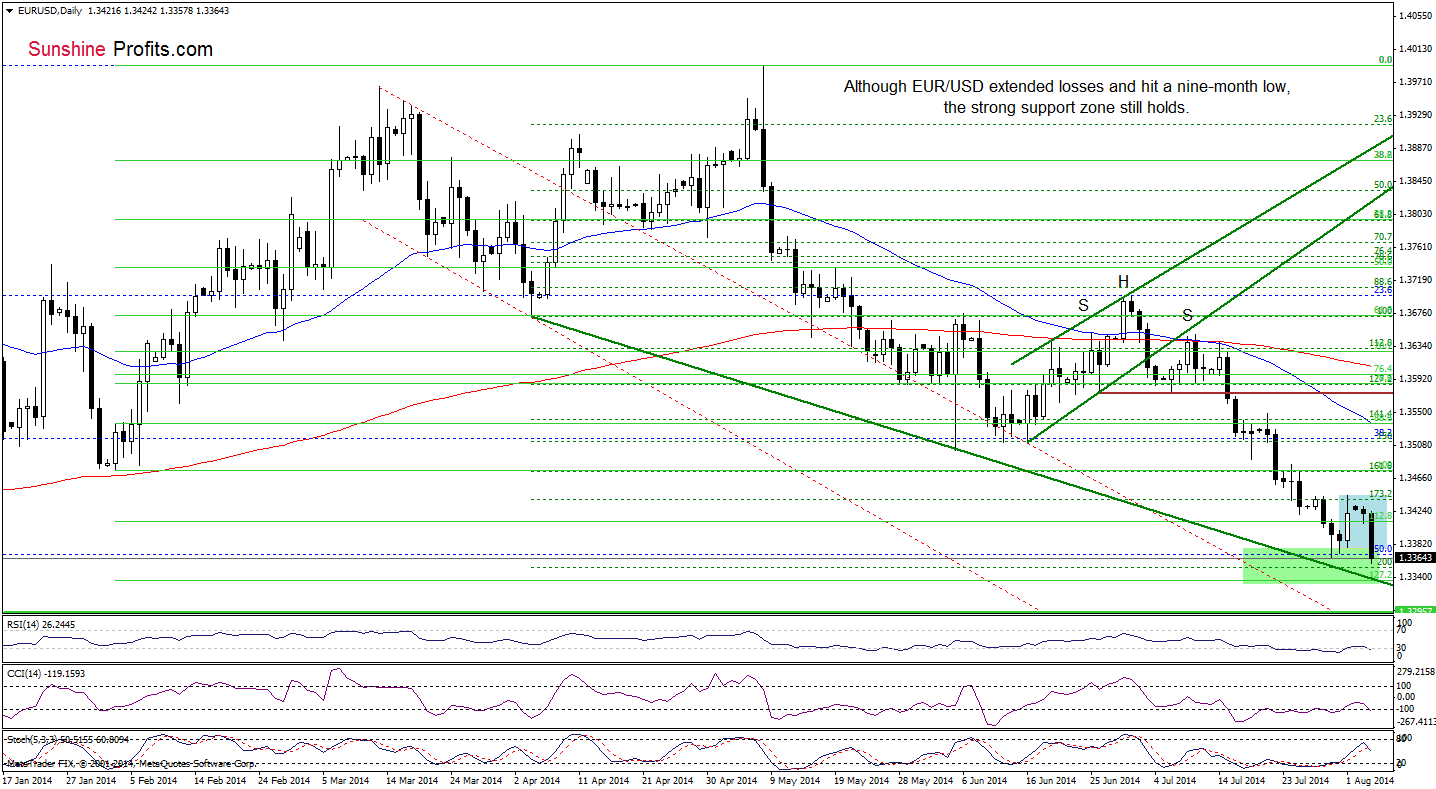
Task: Click the 1.39710 price axis label
Action: point(1417,81)
